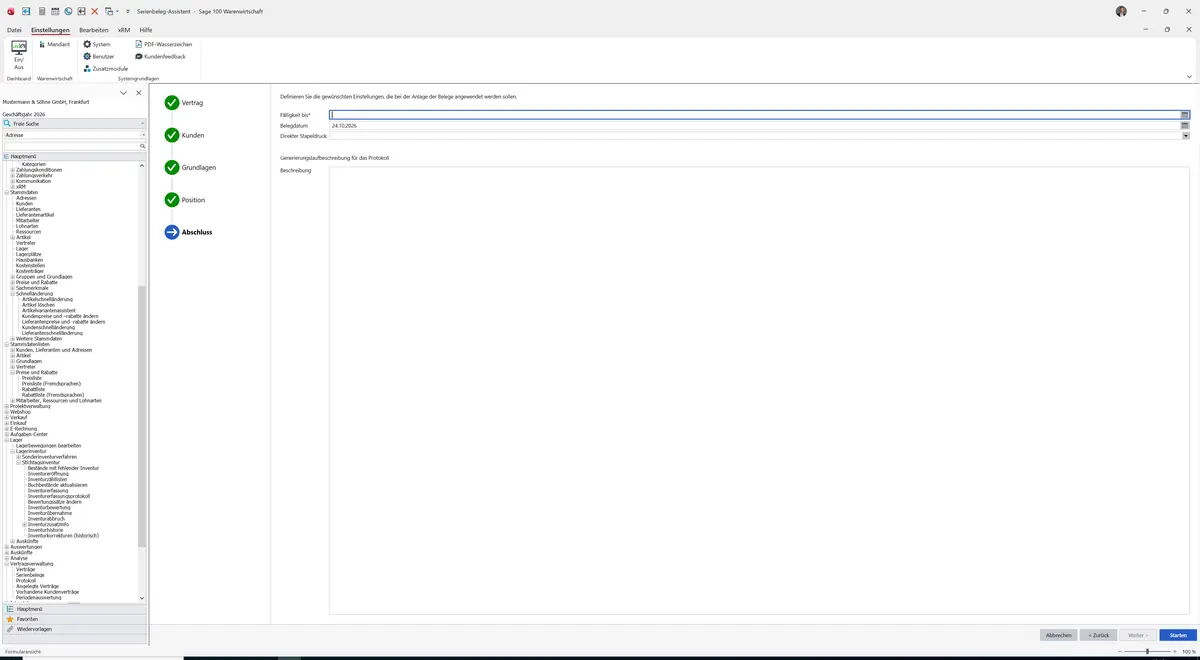The image size is (1200, 660).
Task: Click the calendar icon in the quick access toolbar
Action: [55, 11]
